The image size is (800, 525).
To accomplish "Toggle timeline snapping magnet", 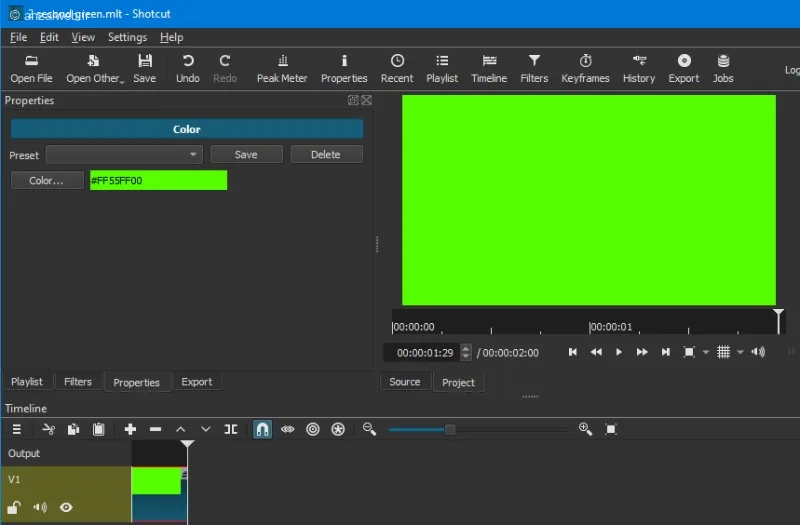I will pyautogui.click(x=262, y=430).
